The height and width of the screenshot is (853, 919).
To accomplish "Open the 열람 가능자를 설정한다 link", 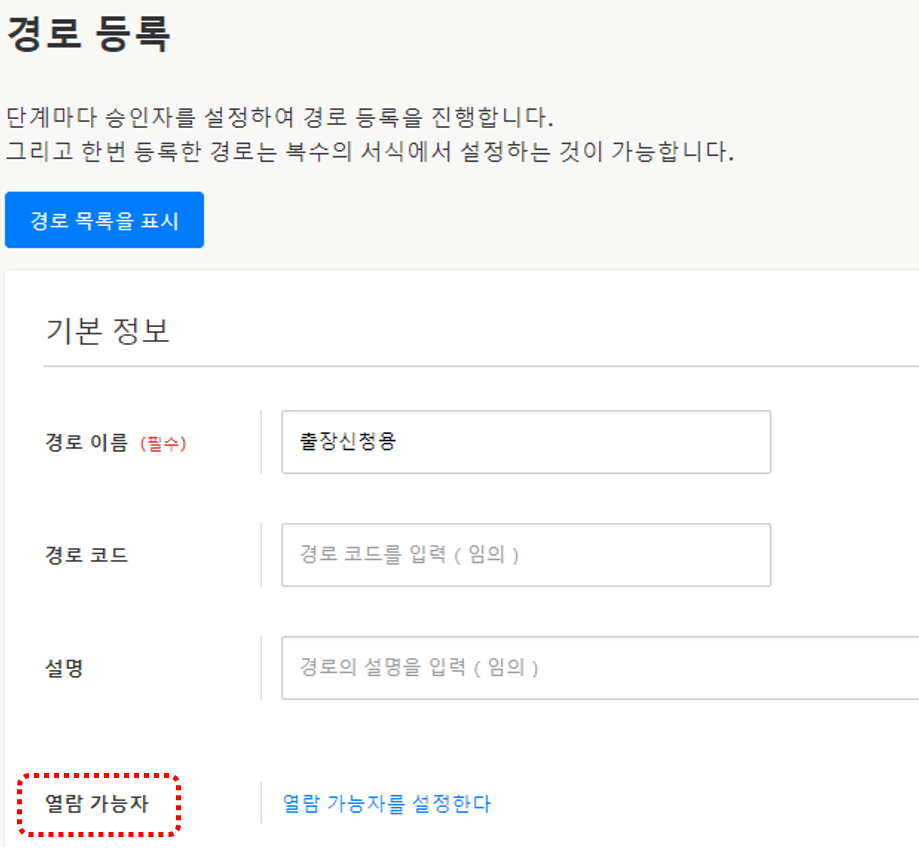I will point(387,804).
